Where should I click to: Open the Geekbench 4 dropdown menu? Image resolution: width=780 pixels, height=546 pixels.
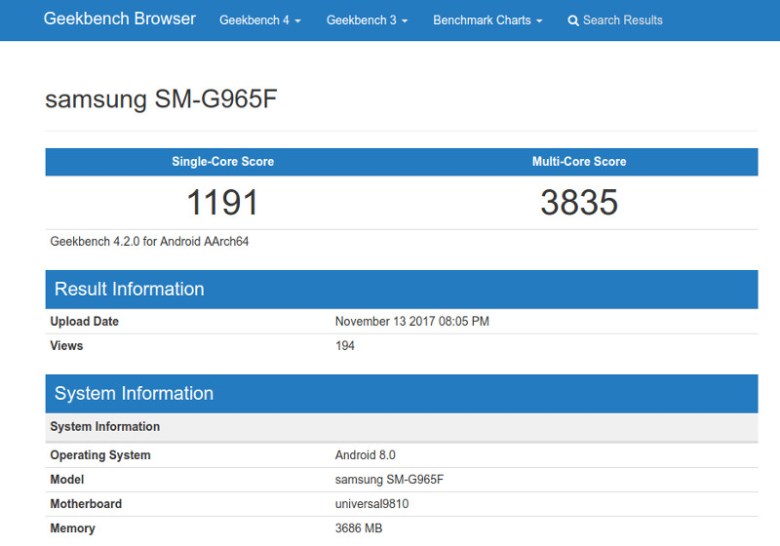259,20
